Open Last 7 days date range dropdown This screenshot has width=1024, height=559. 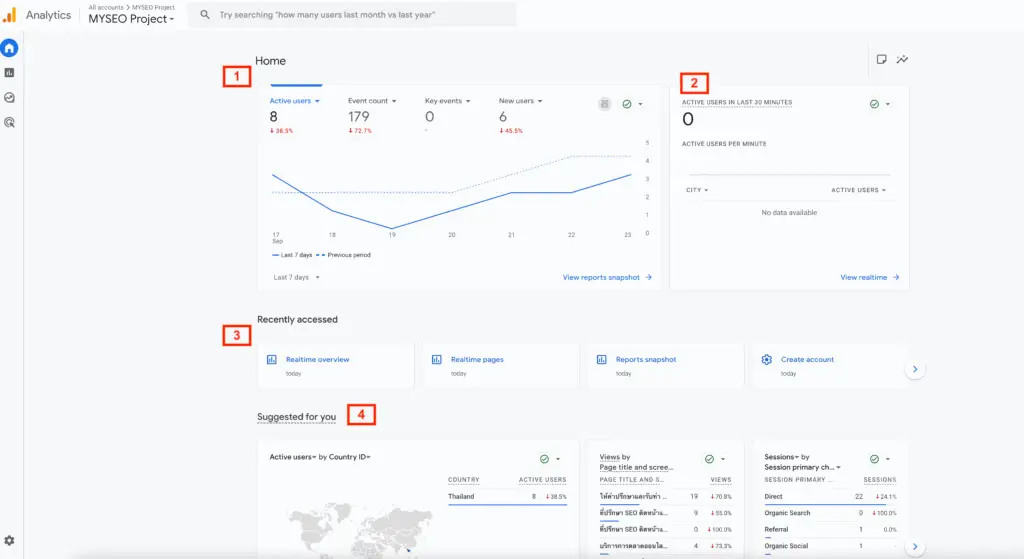click(x=296, y=278)
